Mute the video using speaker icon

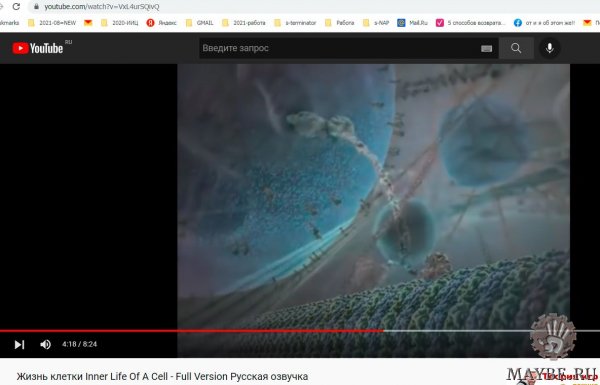click(45, 344)
